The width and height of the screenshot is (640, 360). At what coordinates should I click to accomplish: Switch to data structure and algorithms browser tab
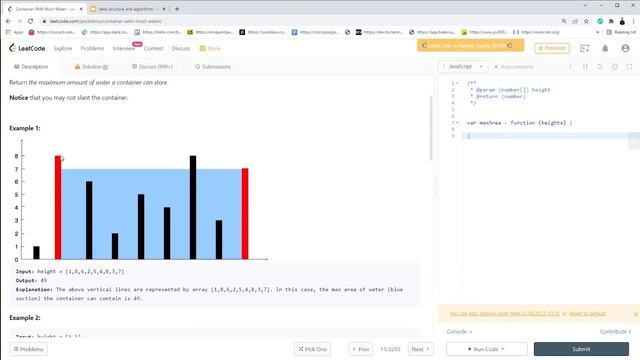[x=127, y=9]
